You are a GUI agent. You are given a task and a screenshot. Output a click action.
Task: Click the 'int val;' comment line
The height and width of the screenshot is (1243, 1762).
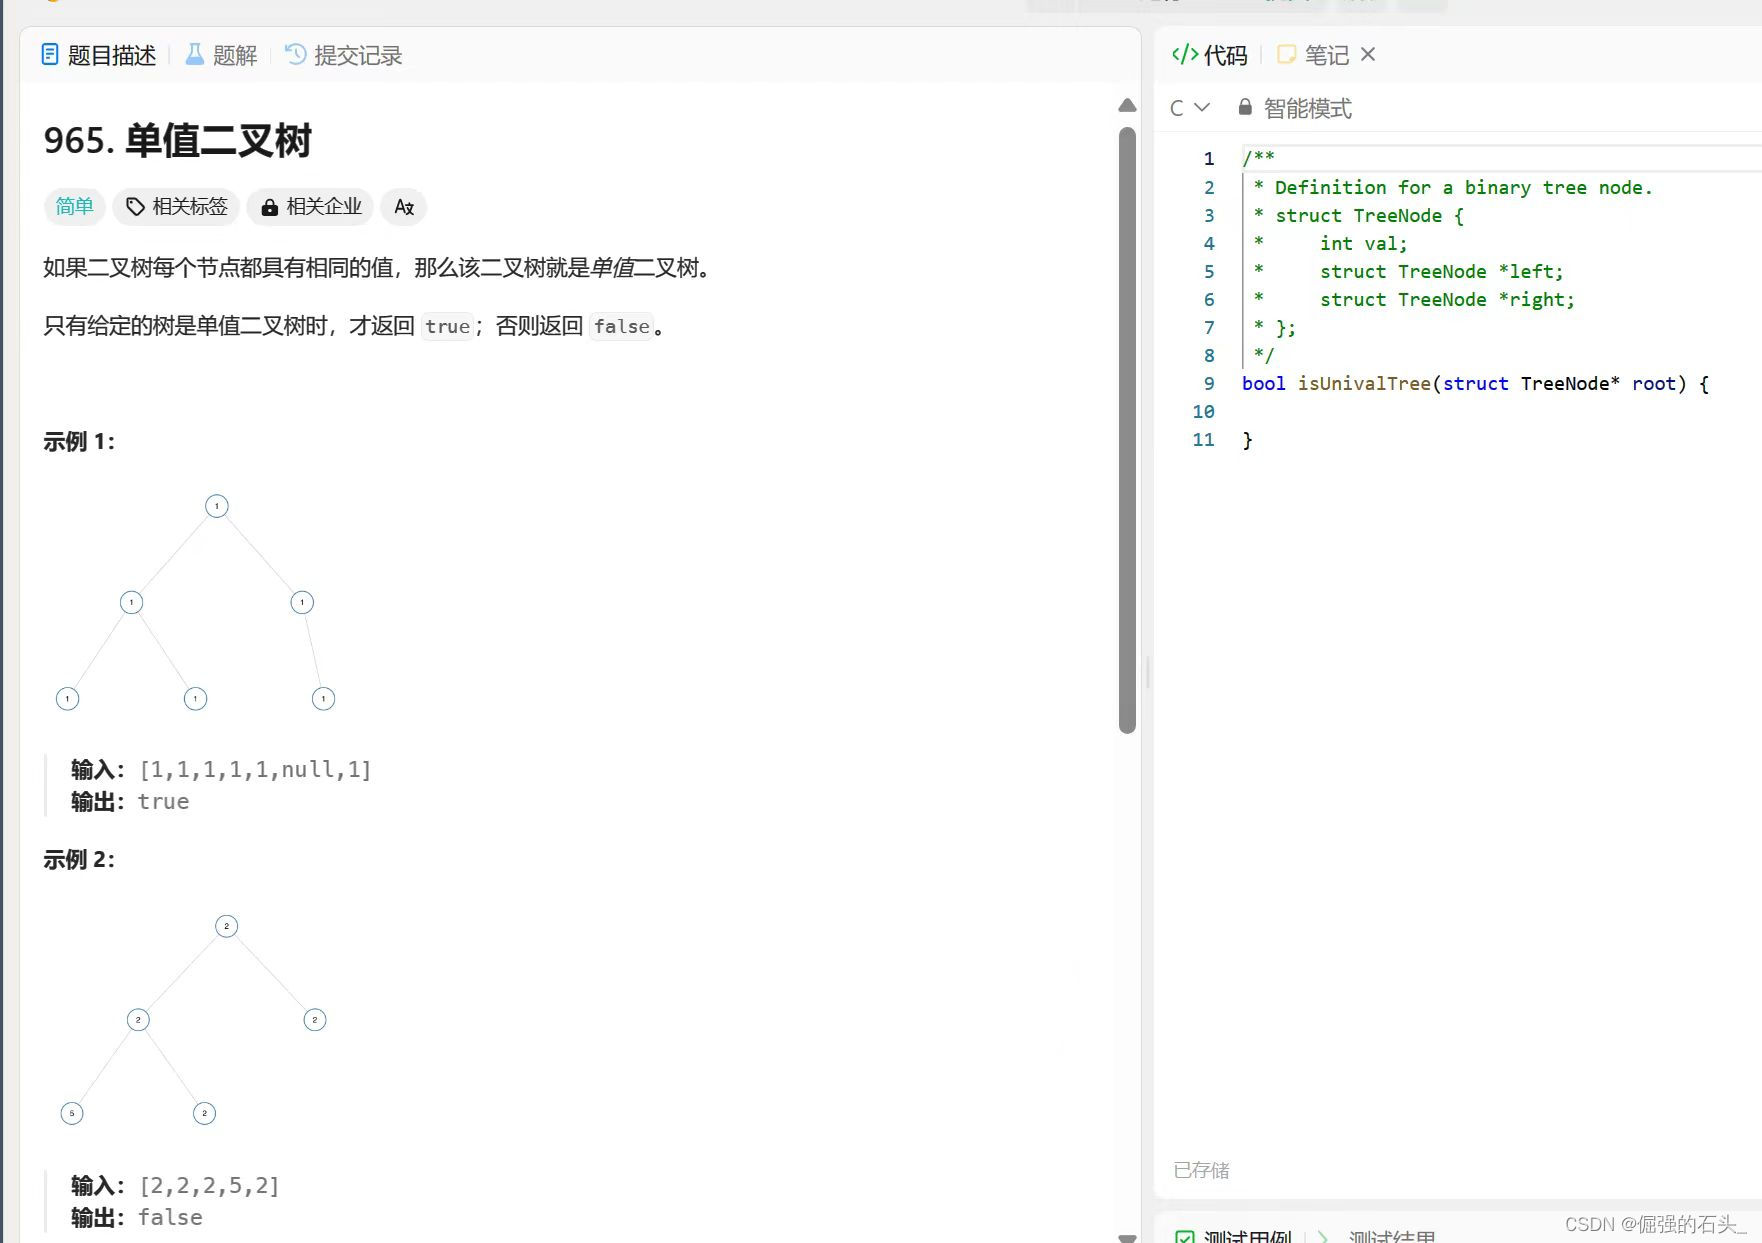tap(1363, 244)
